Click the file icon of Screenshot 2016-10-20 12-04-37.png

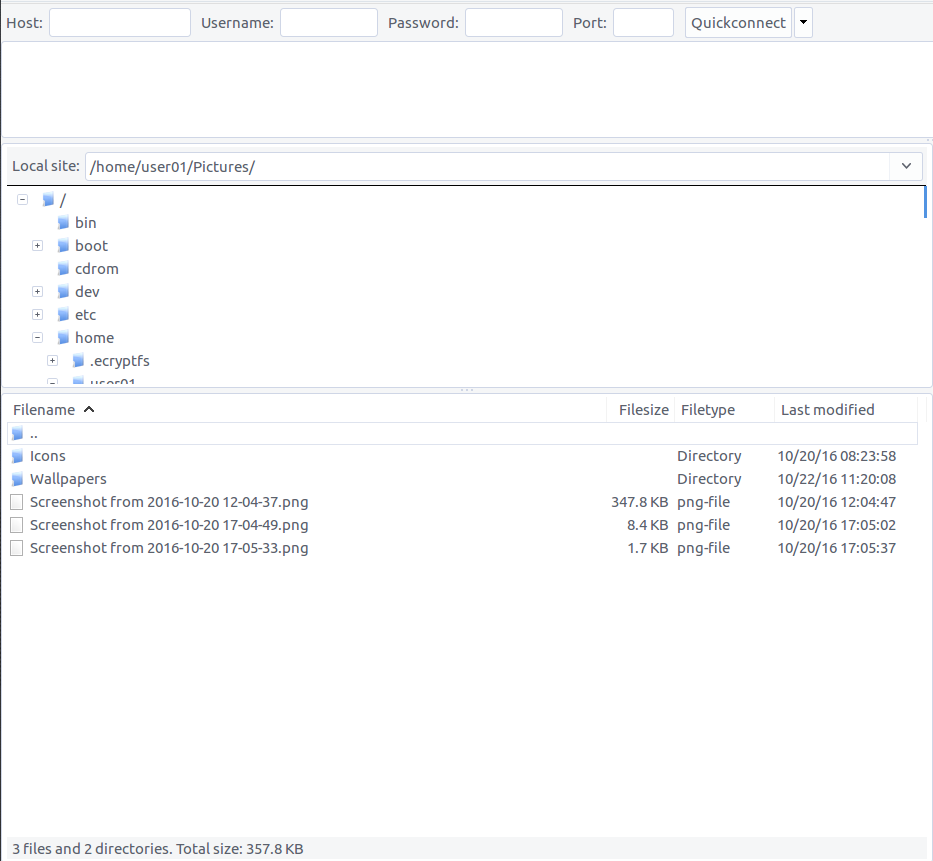(x=15, y=502)
